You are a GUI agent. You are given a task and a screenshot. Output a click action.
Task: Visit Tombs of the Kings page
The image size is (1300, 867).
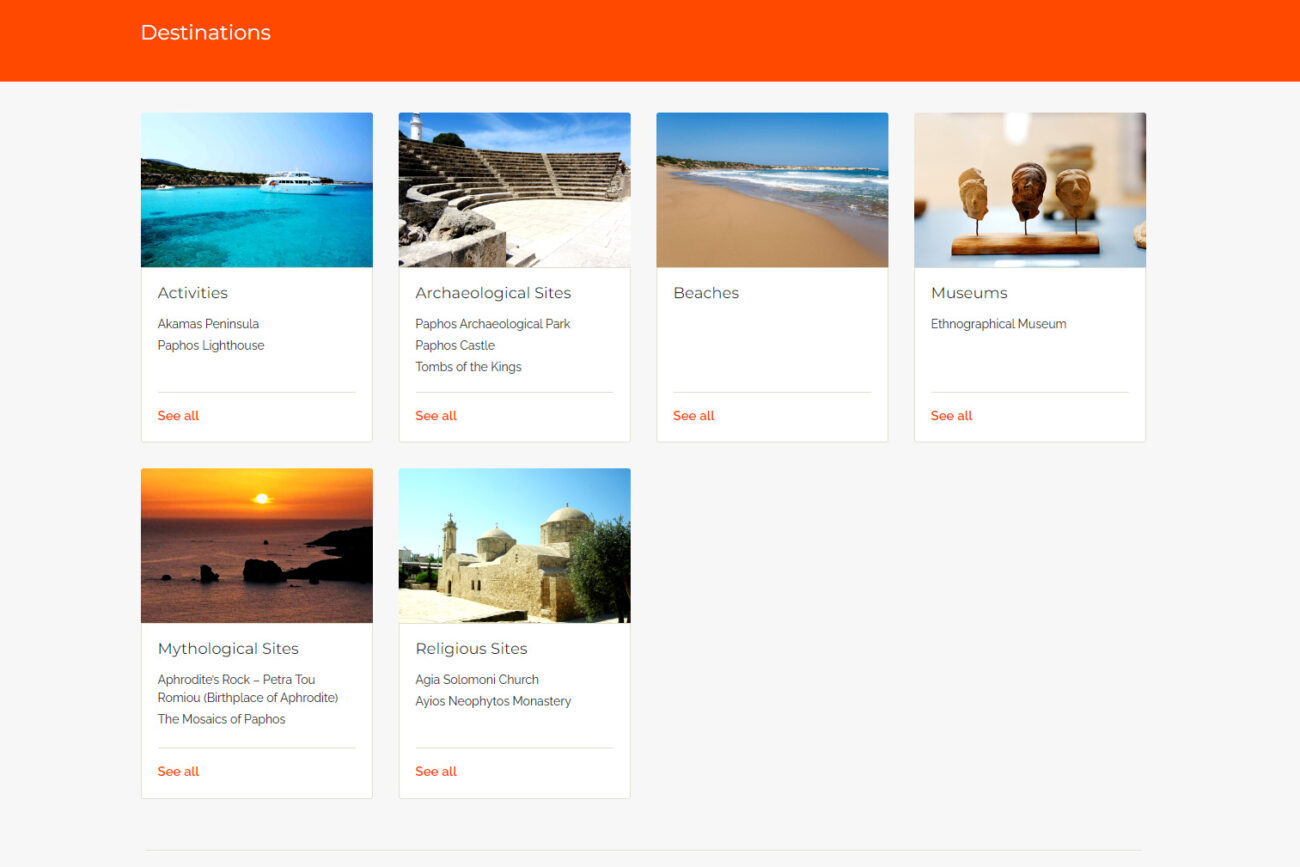coord(468,367)
